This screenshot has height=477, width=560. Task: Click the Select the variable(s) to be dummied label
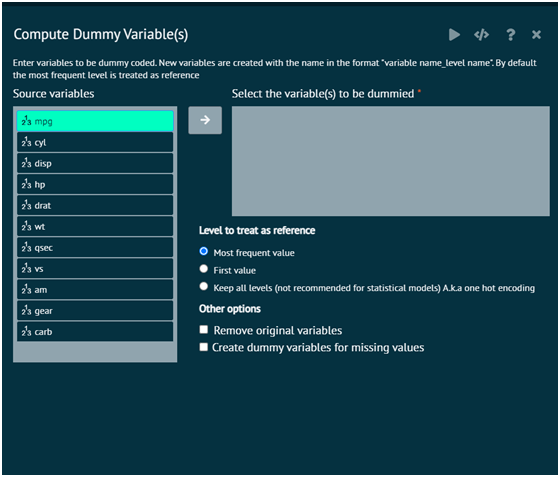[323, 94]
